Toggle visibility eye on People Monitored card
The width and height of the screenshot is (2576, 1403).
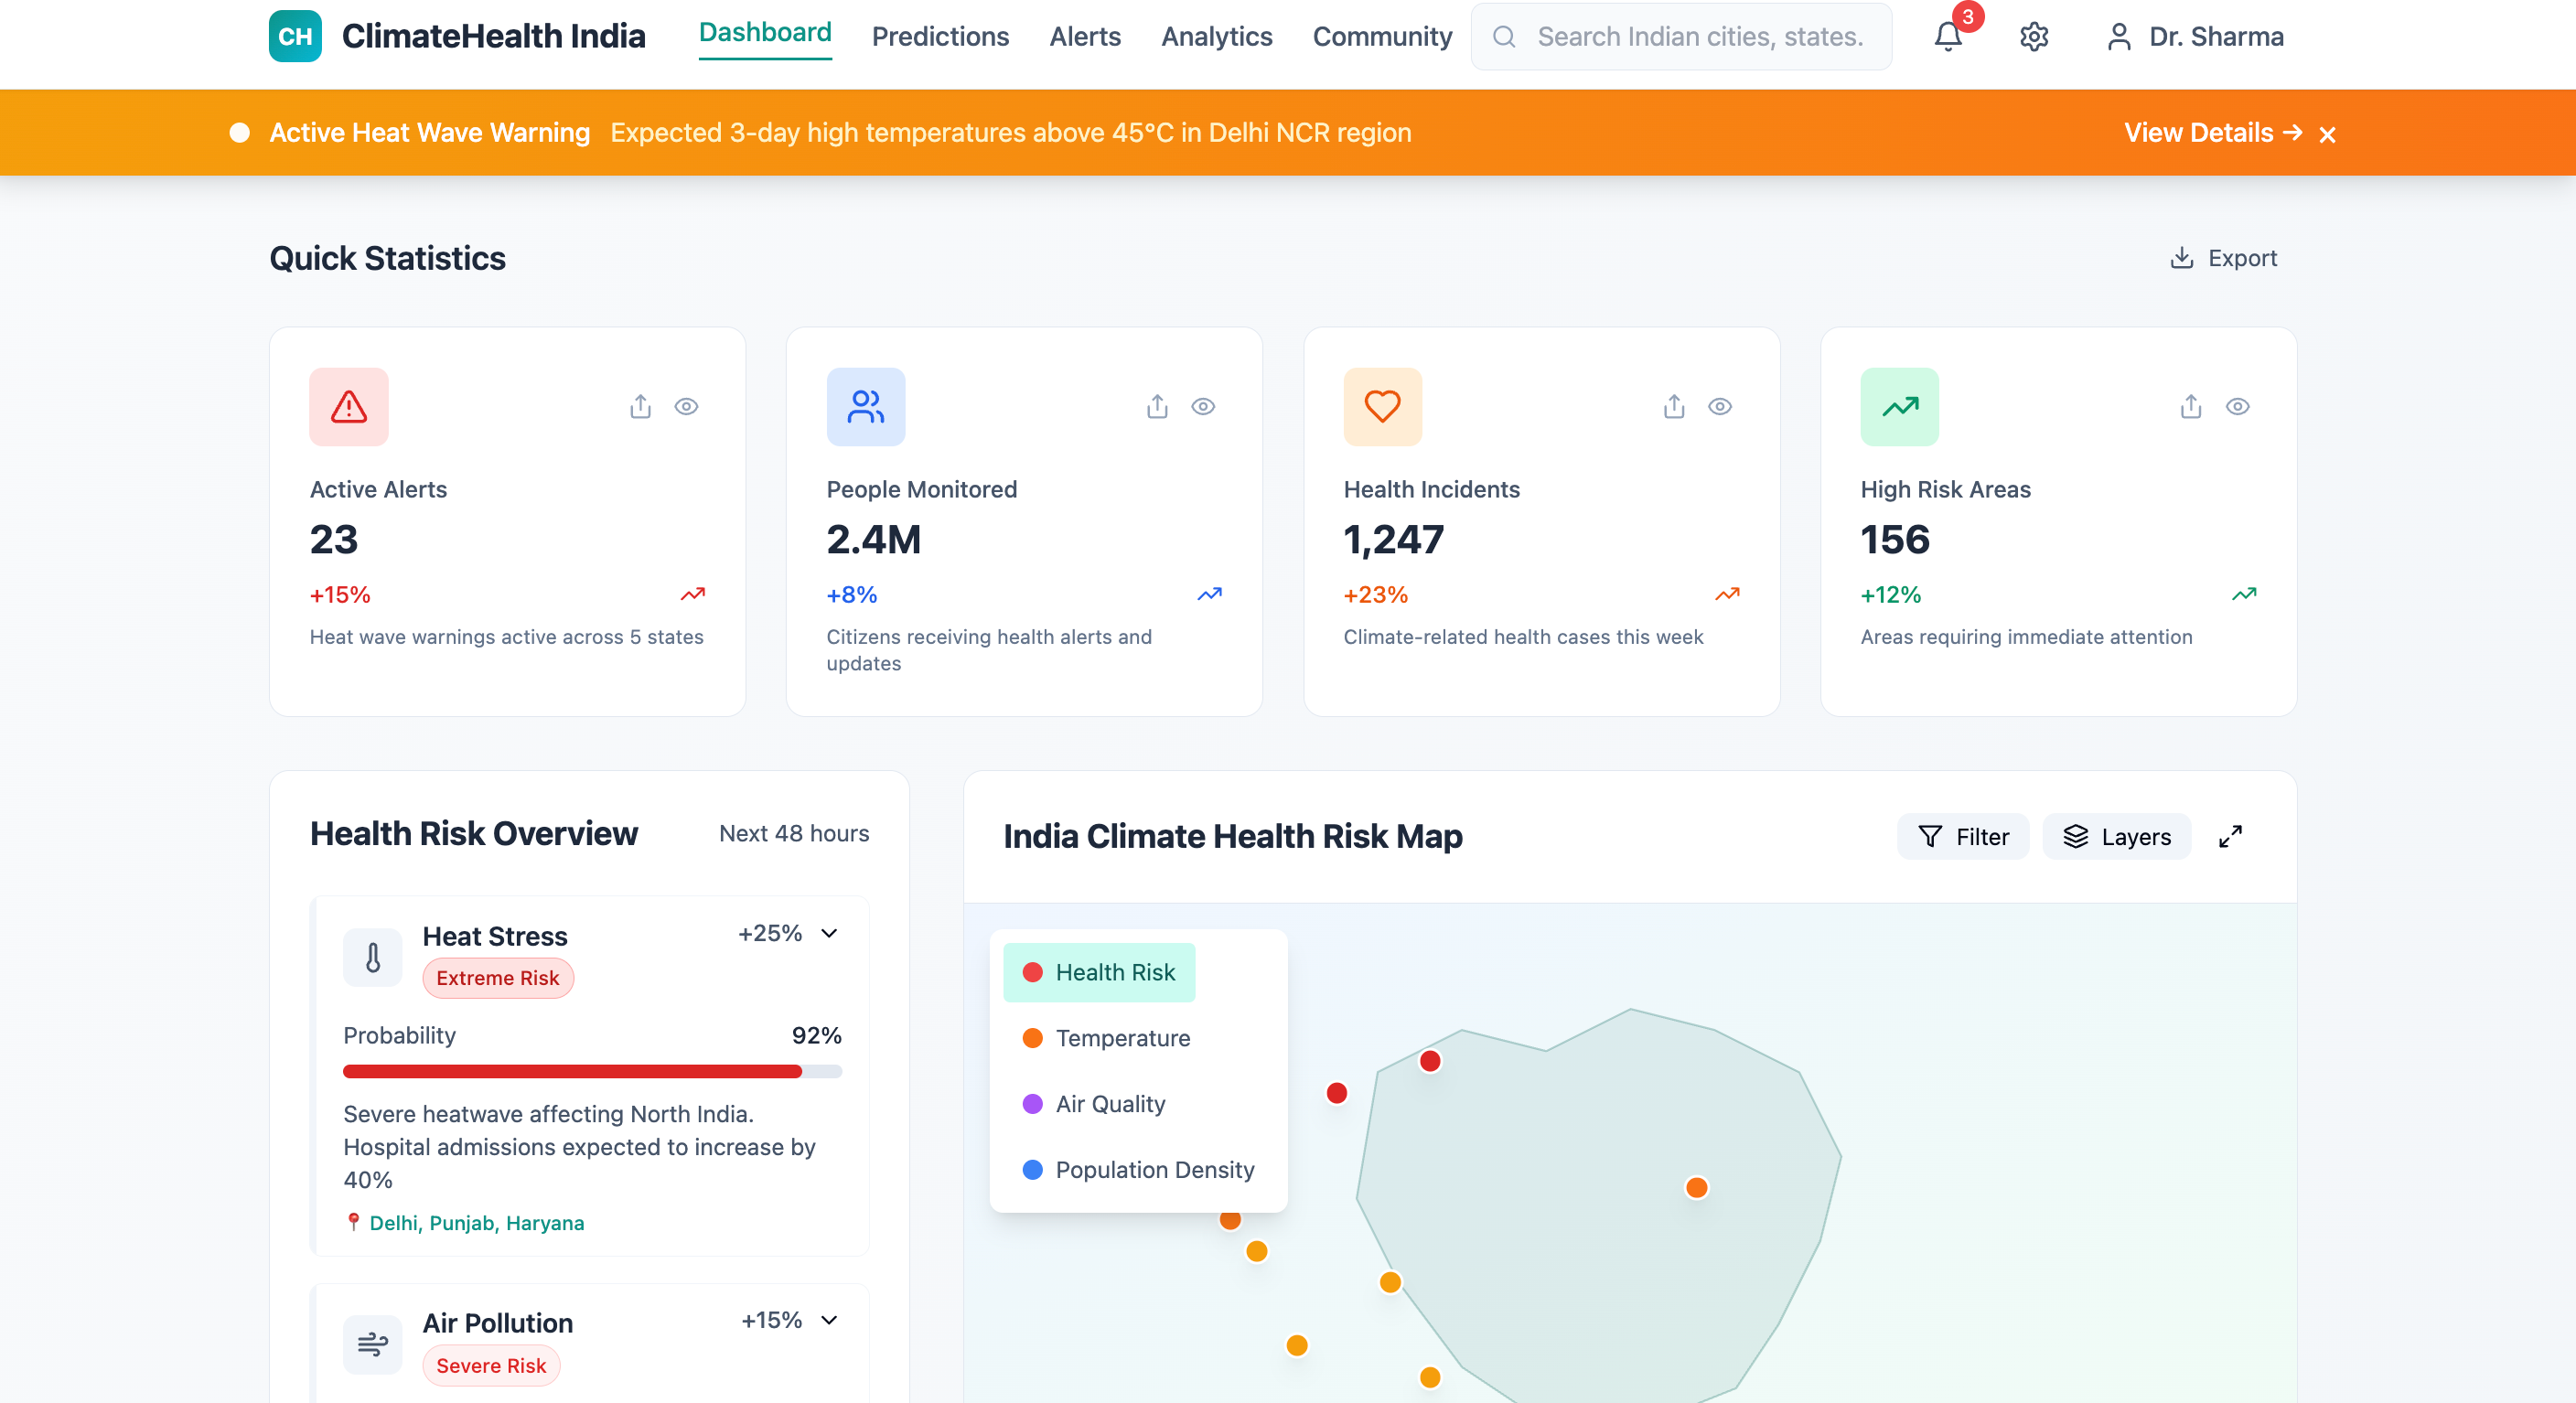tap(1202, 406)
